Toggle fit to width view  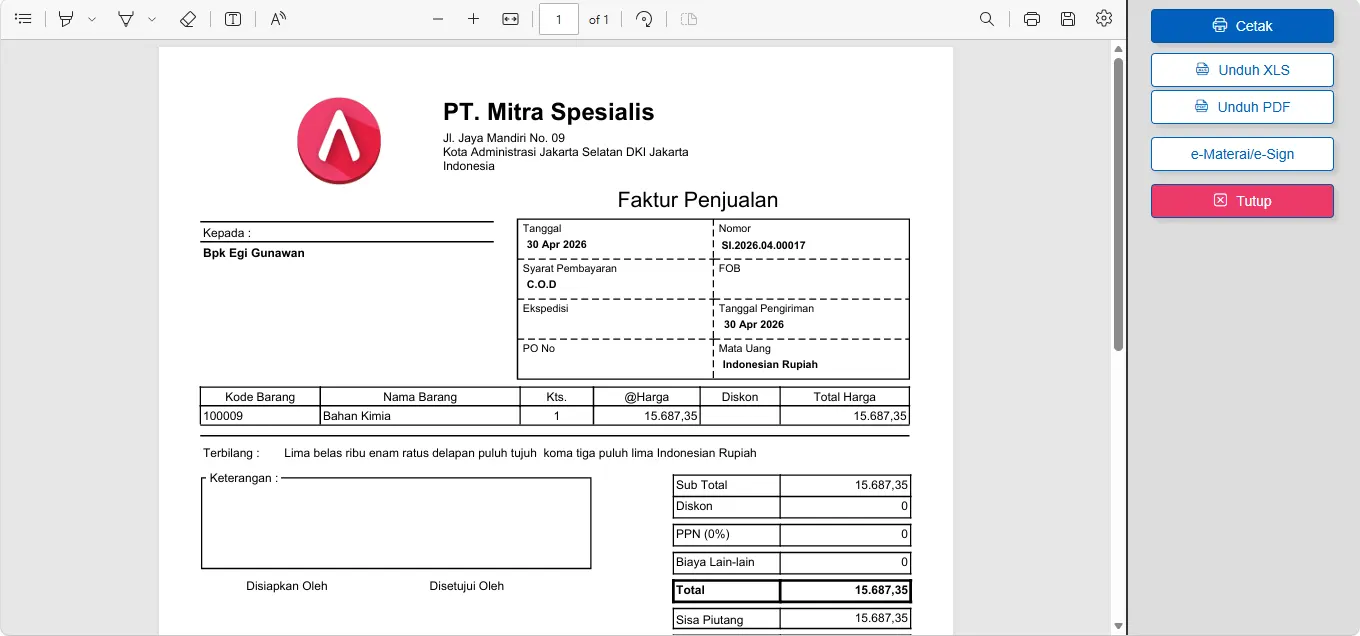click(x=511, y=19)
